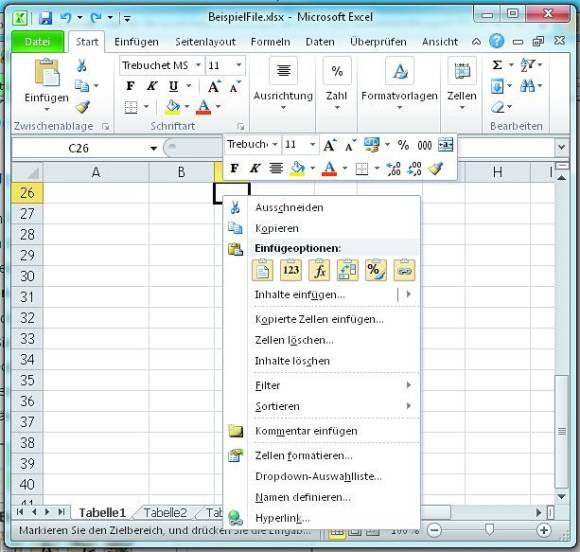Toggle Bold F in ribbon Schriftart group
Image resolution: width=580 pixels, height=552 pixels.
[x=130, y=86]
